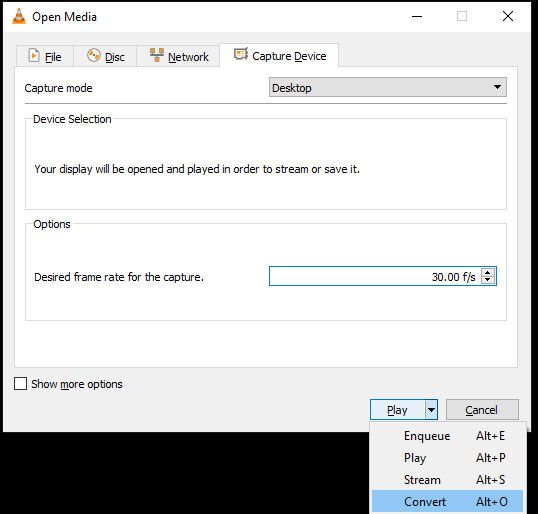
Task: Choose Play Alt+P menu entry
Action: click(x=447, y=458)
